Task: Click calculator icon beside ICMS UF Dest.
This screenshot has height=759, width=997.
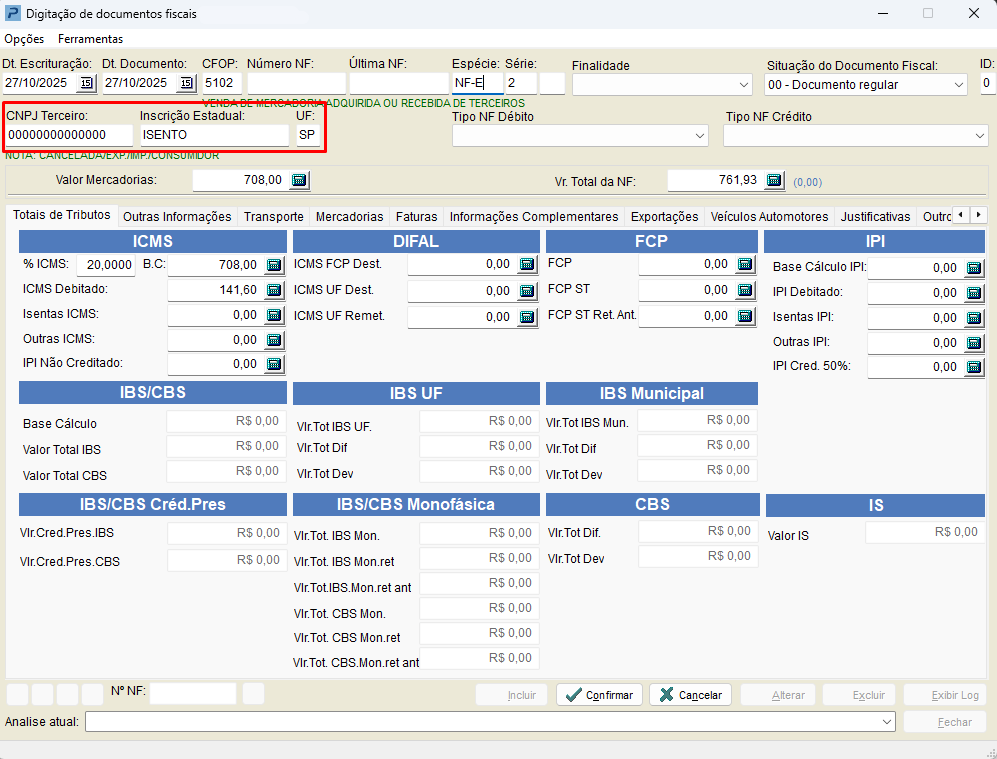Action: point(527,291)
